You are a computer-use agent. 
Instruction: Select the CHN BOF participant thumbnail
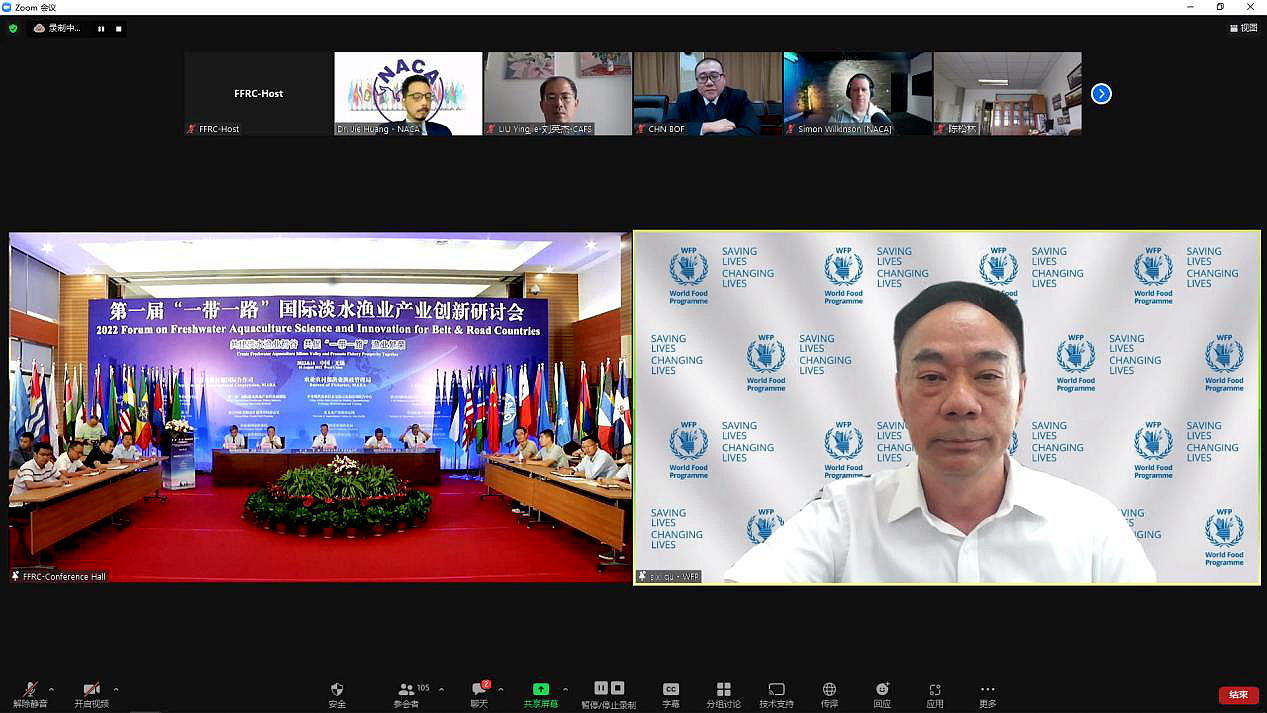(x=708, y=94)
